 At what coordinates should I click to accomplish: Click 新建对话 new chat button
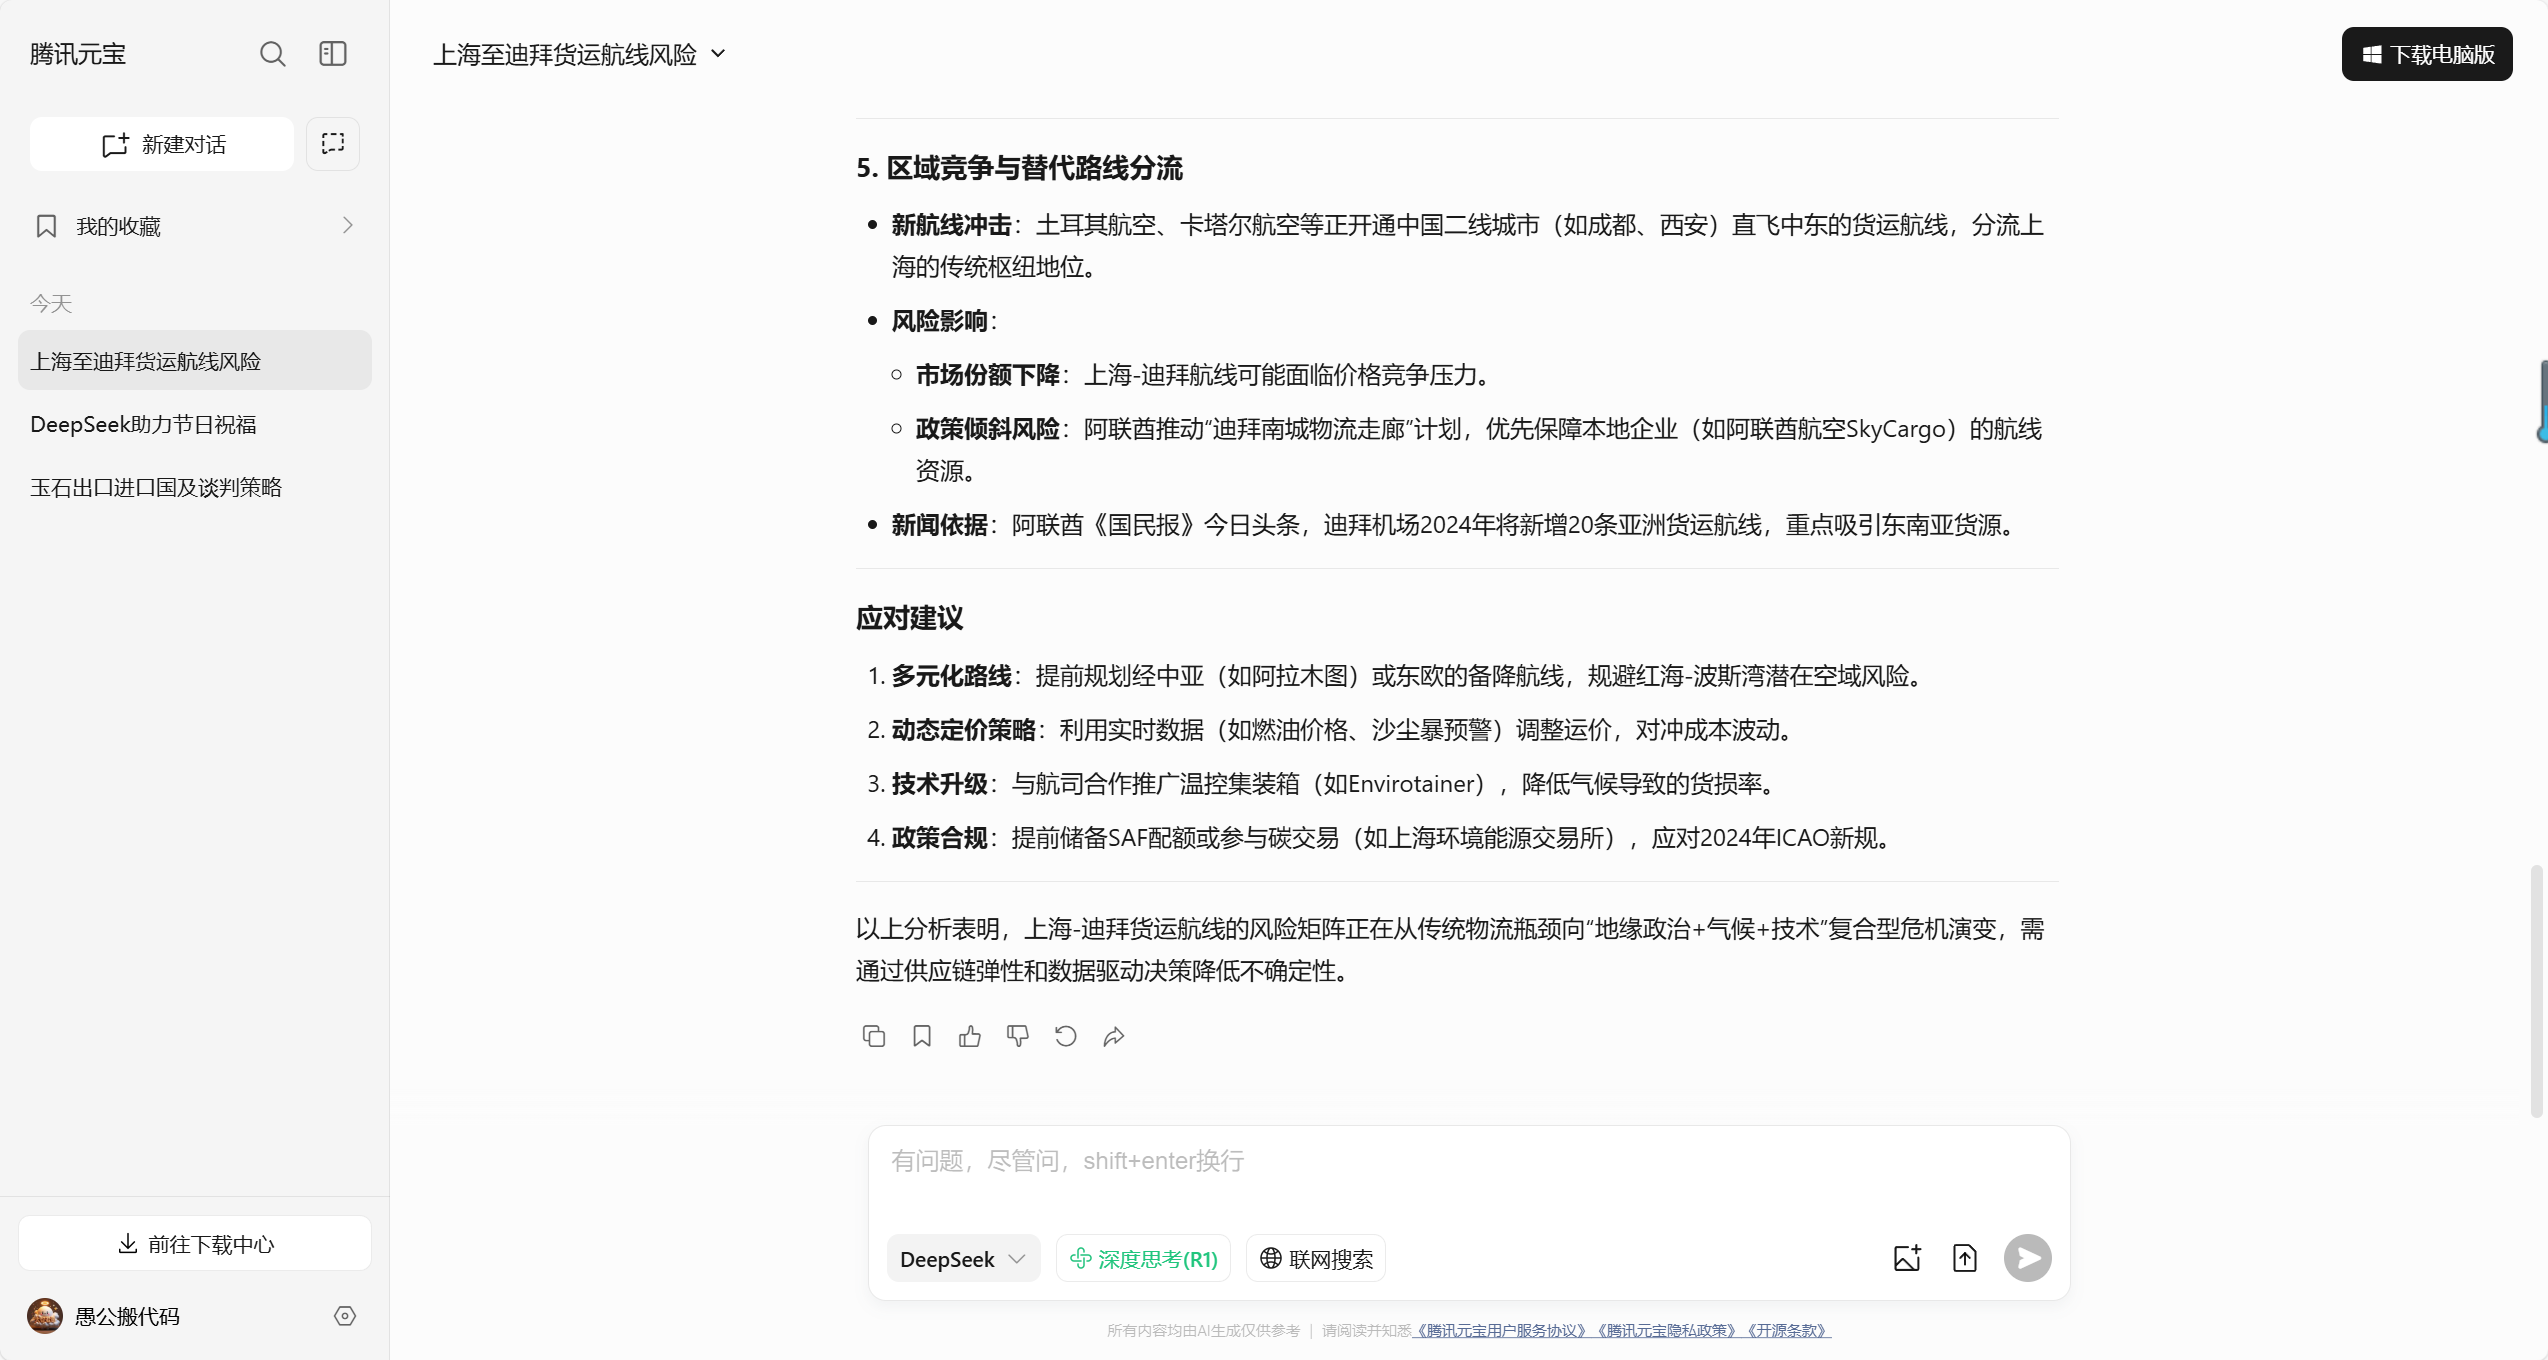pyautogui.click(x=163, y=144)
